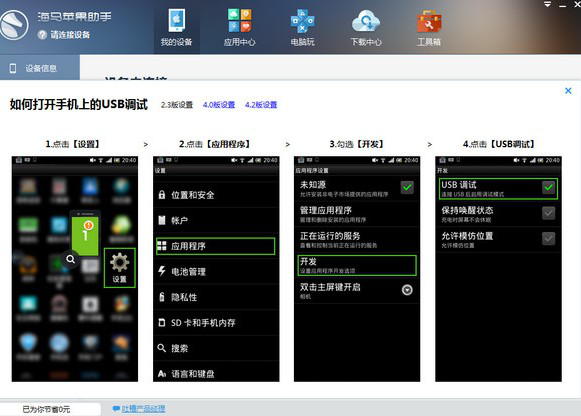Viewport: 581px width, 416px height.
Task: Click the question mark help icon
Action: tap(42, 35)
